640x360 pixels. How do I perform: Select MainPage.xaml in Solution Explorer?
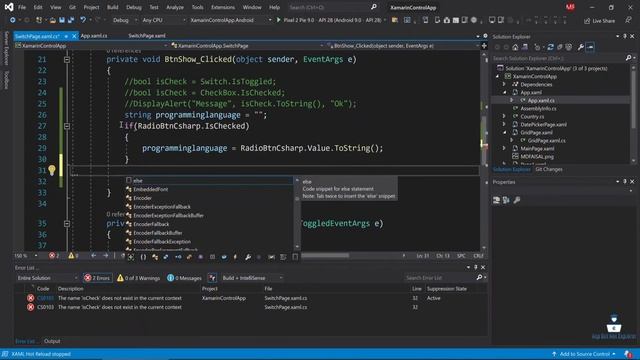(537, 149)
